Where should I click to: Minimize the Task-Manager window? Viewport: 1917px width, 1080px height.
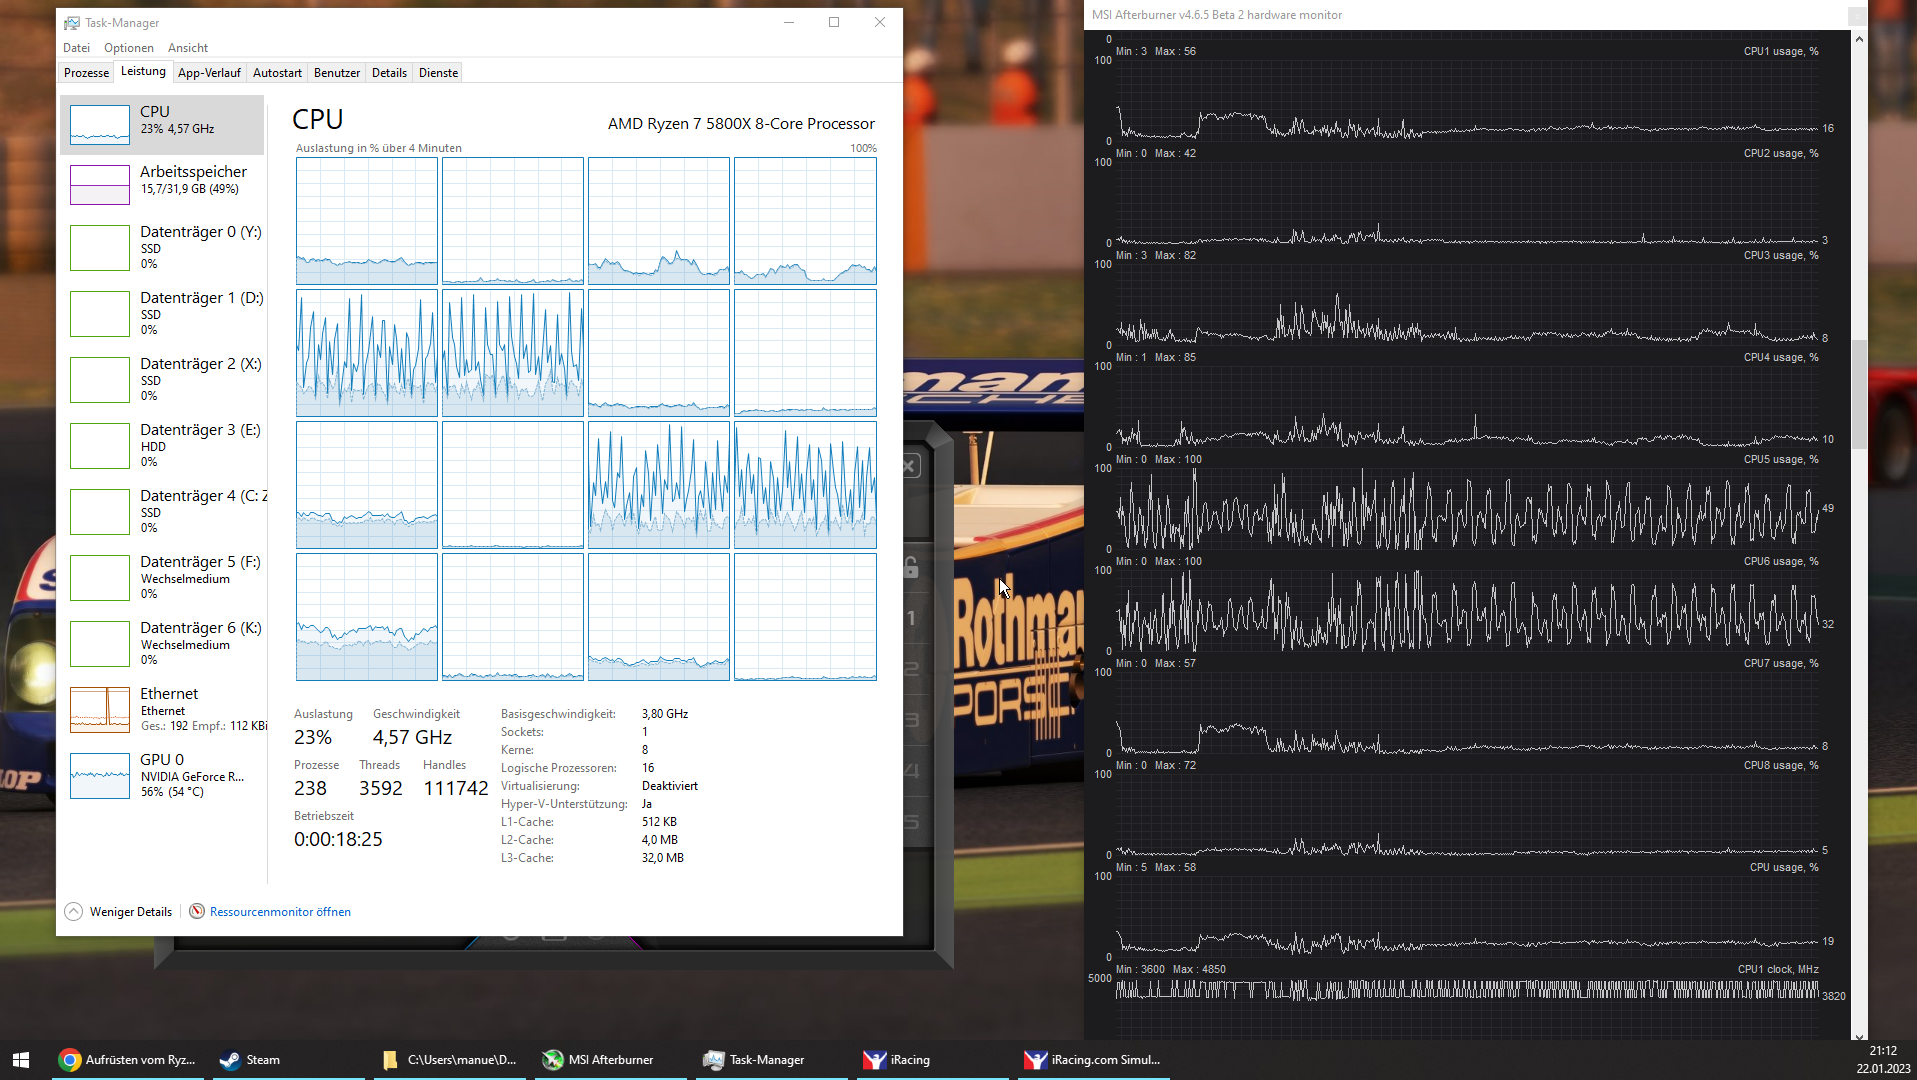click(x=789, y=23)
